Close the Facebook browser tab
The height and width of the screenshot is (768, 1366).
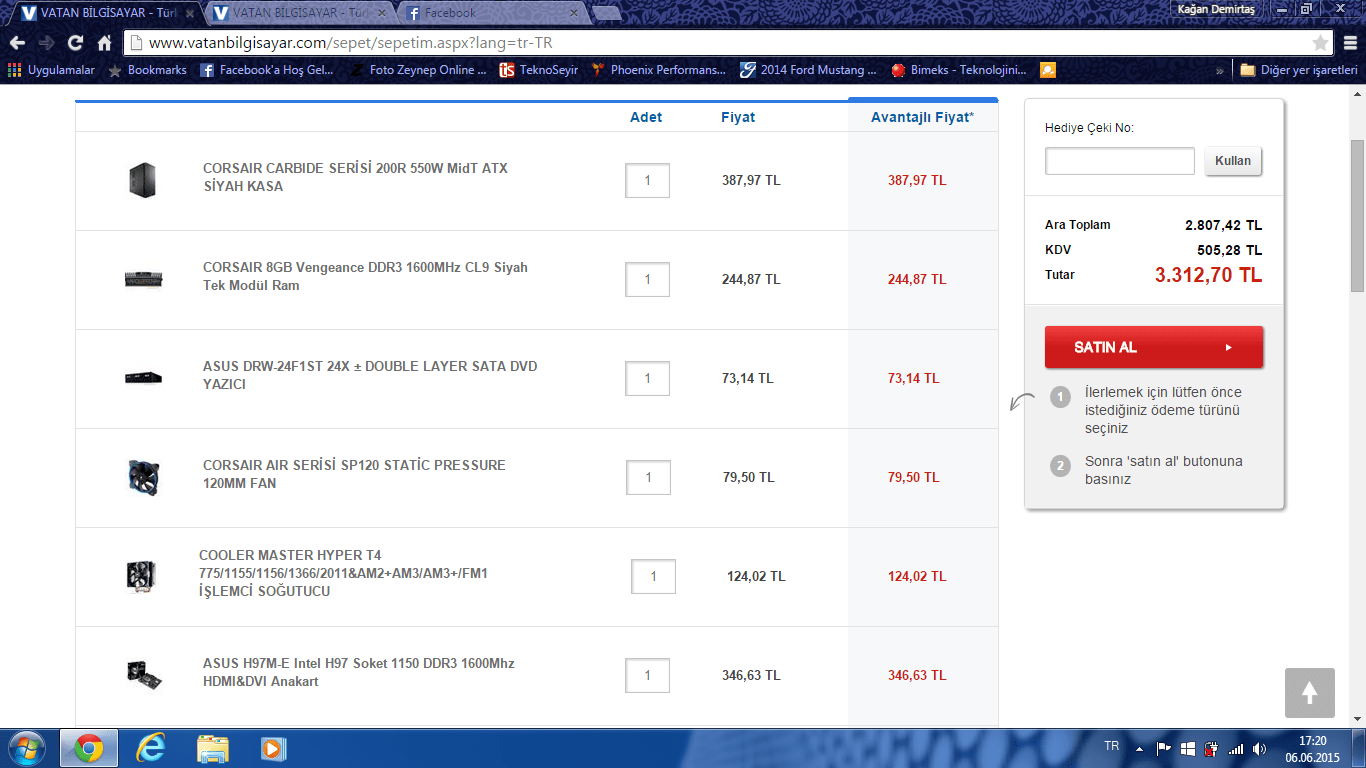point(574,13)
